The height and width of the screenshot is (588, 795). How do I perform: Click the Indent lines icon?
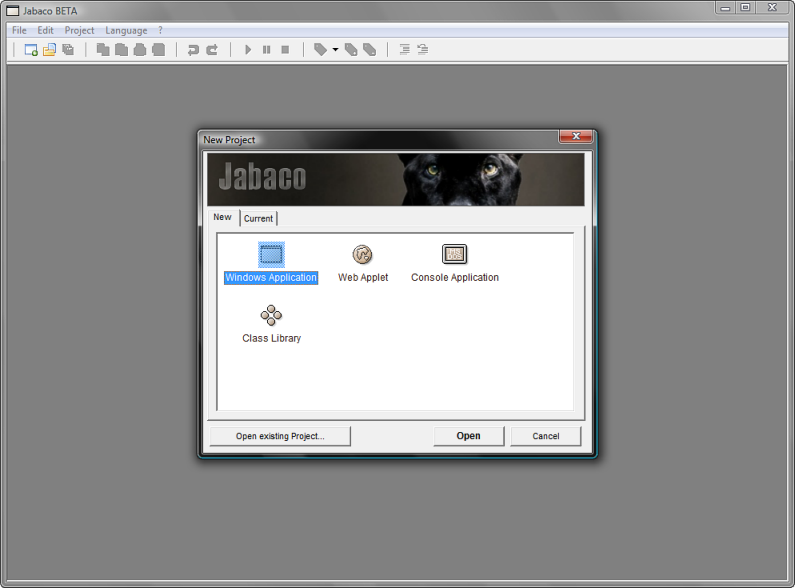click(x=404, y=50)
